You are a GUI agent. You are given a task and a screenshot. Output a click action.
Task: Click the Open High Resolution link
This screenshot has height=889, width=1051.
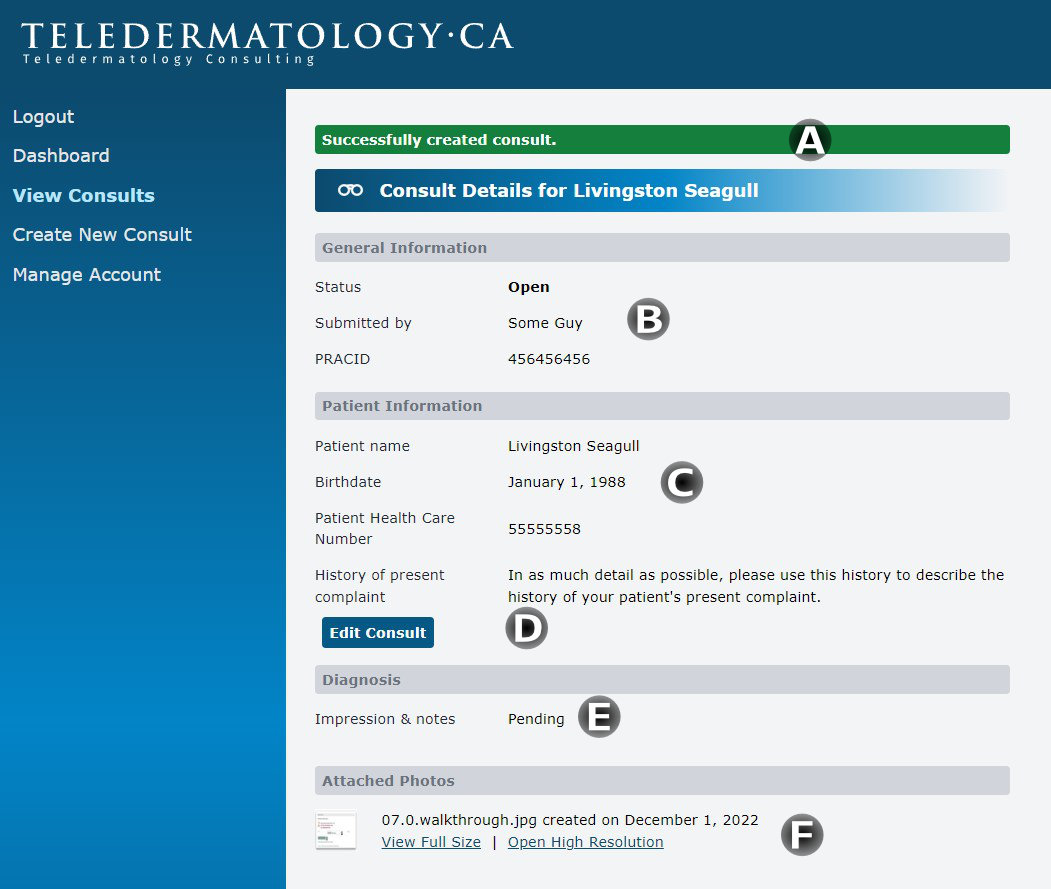(x=585, y=842)
